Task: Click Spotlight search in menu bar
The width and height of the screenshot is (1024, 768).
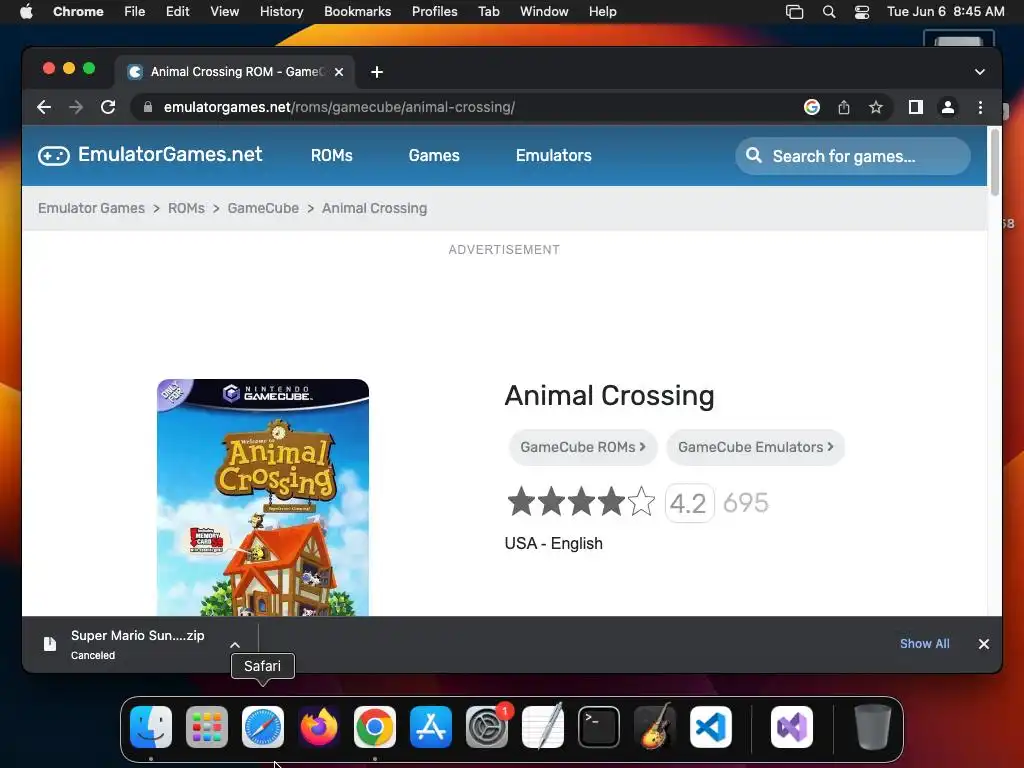Action: tap(829, 12)
